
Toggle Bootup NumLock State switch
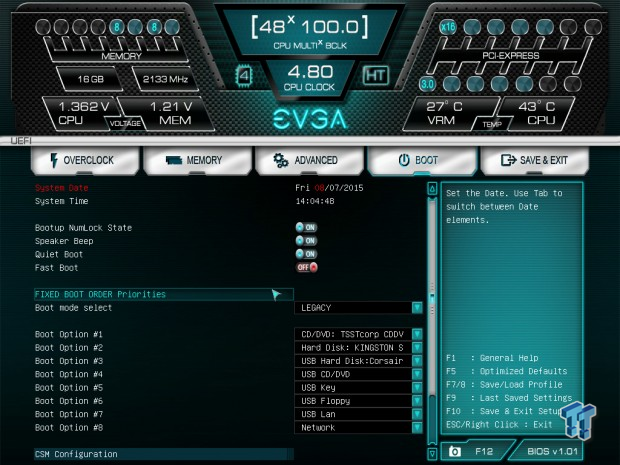click(306, 227)
